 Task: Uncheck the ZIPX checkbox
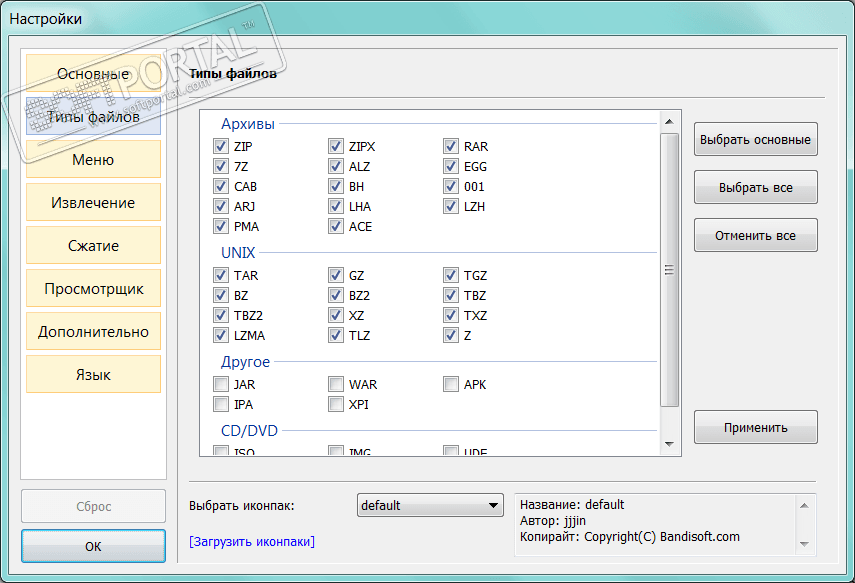[336, 146]
